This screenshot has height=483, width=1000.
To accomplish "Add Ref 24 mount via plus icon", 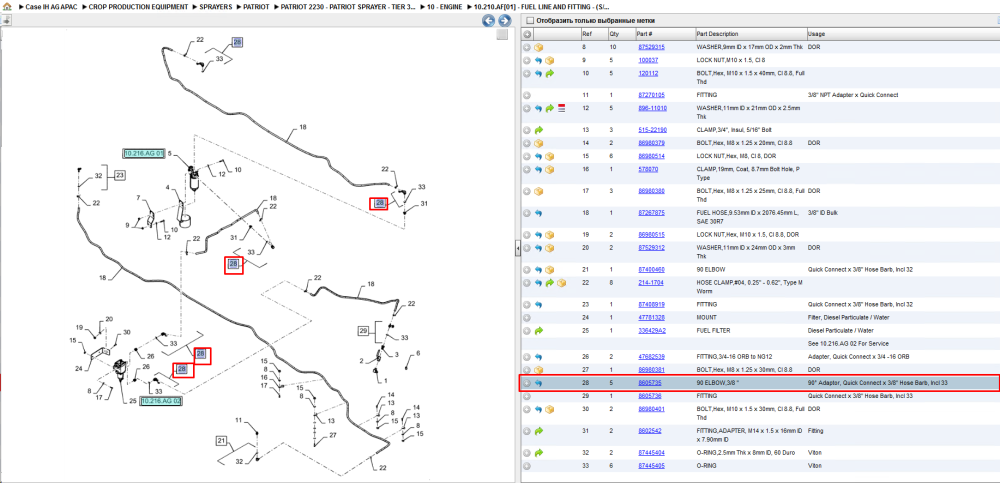I will (527, 318).
